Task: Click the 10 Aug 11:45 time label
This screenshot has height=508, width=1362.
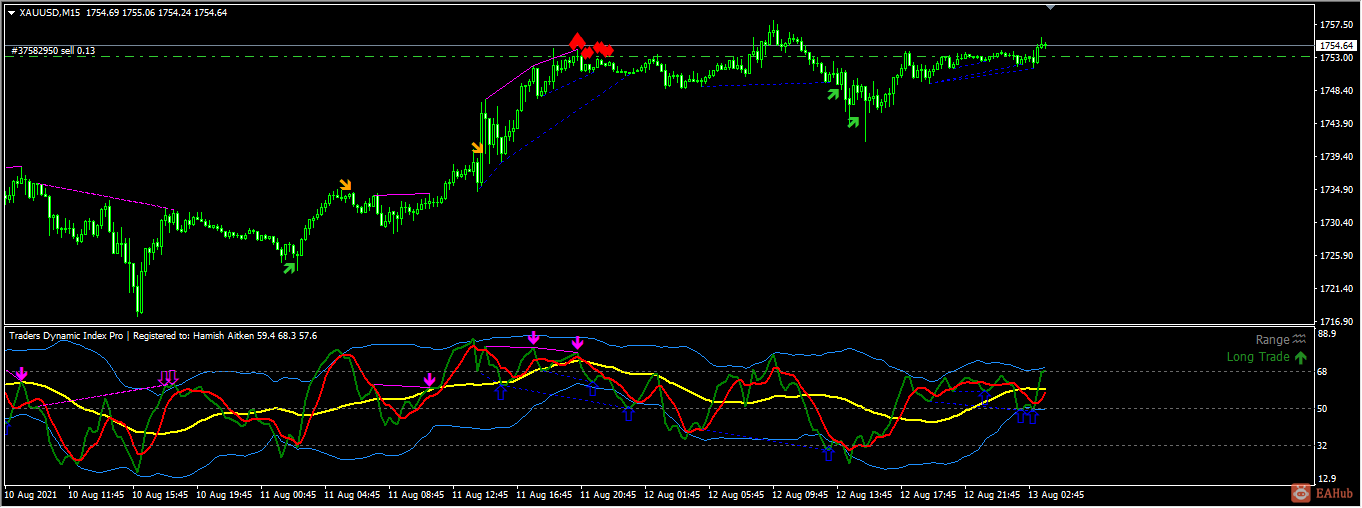Action: [x=98, y=495]
